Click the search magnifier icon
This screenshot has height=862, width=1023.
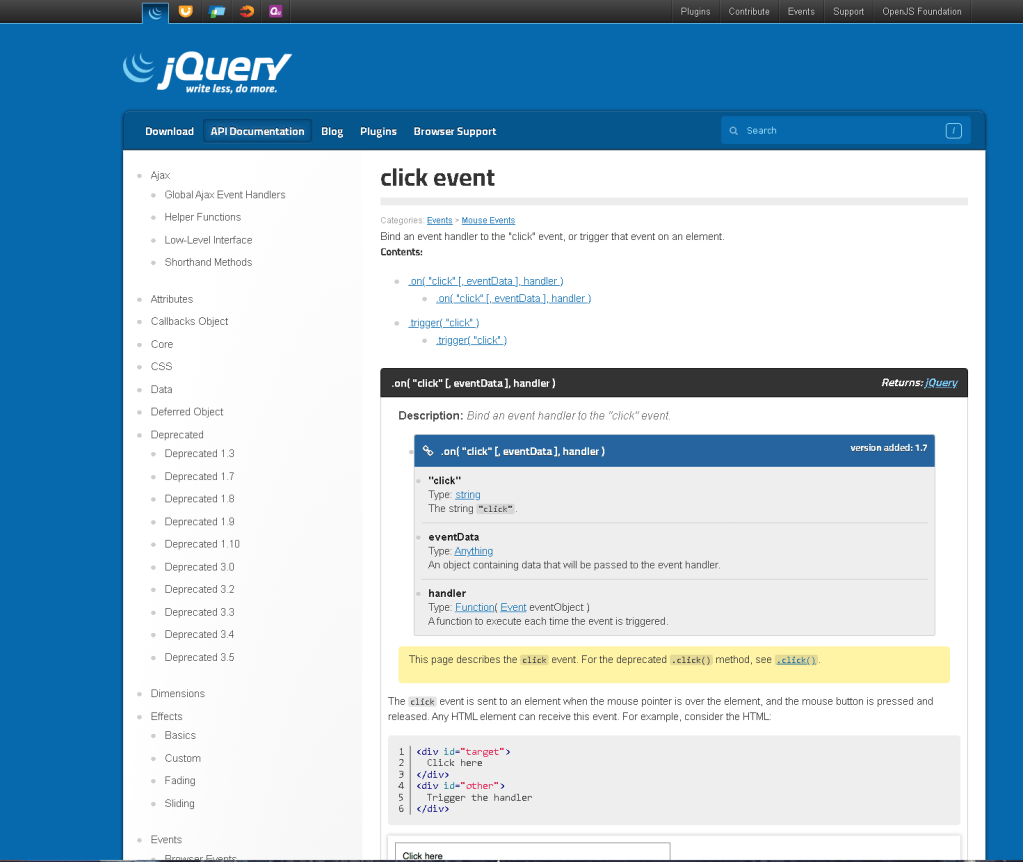(733, 131)
